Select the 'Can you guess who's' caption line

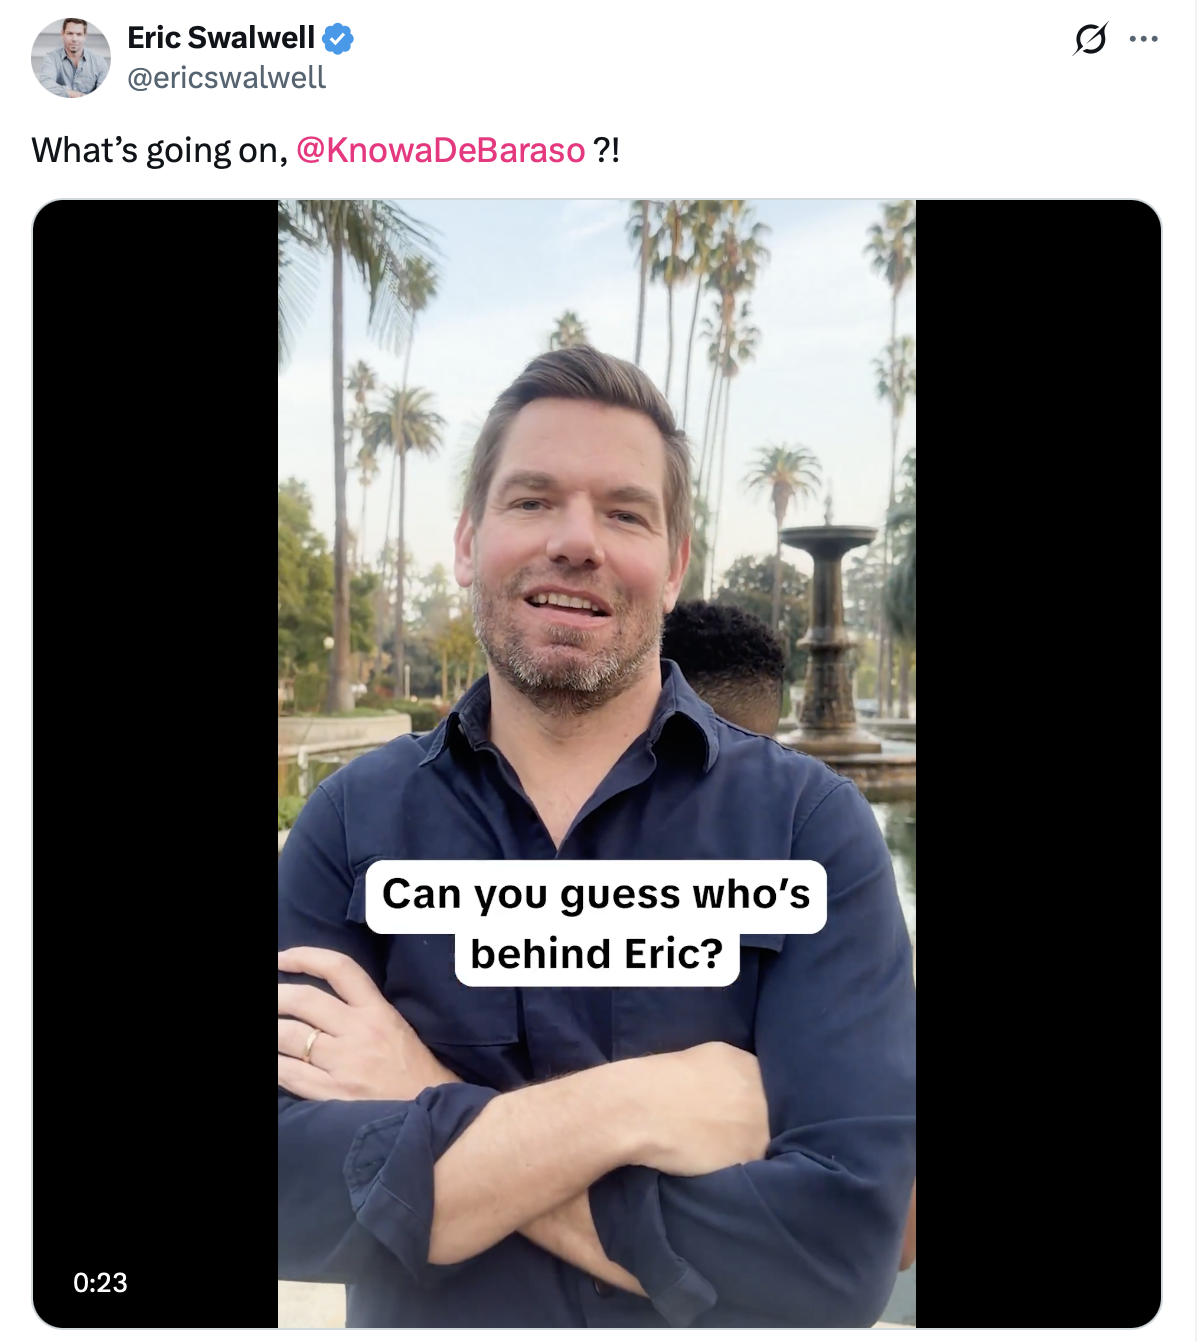pyautogui.click(x=596, y=896)
